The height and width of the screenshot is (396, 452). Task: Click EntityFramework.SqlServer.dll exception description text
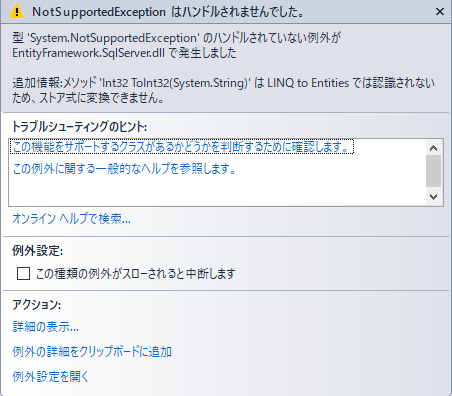tap(177, 45)
